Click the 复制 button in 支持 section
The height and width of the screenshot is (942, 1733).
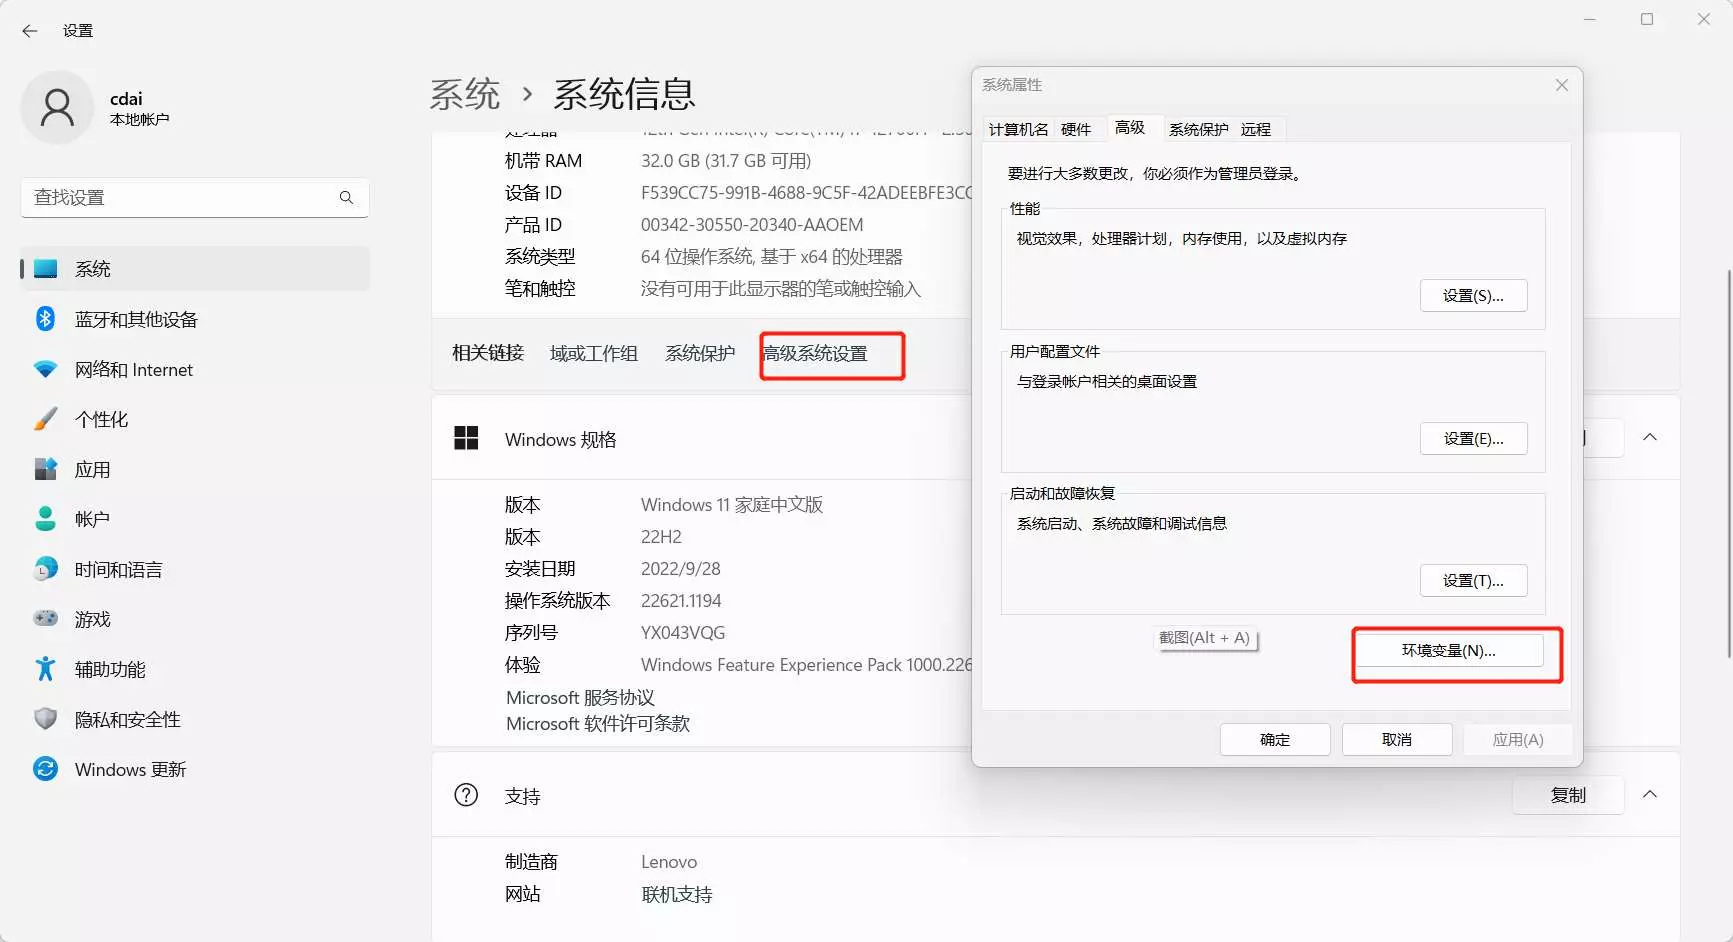point(1568,795)
